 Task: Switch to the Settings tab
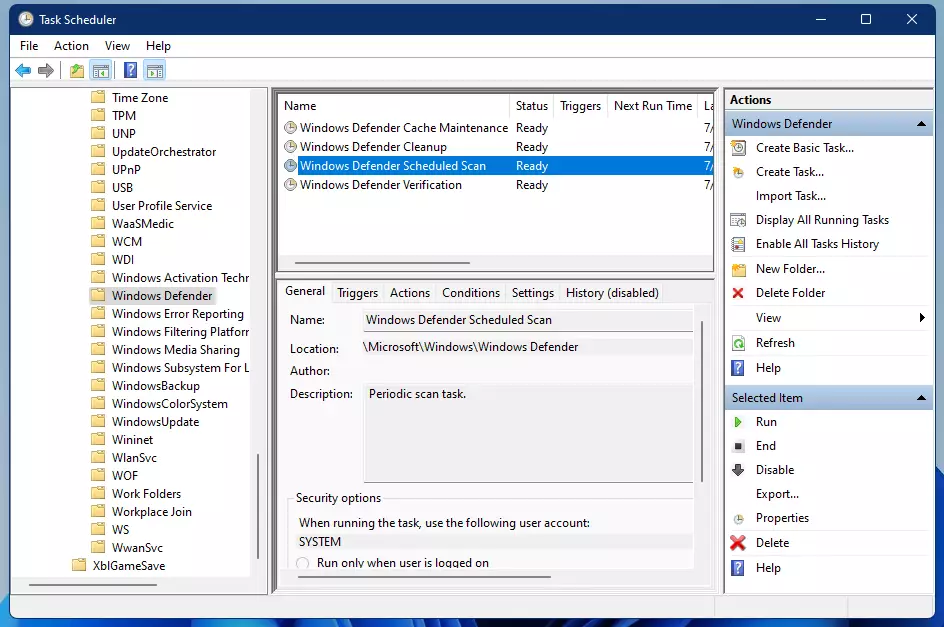coord(533,293)
